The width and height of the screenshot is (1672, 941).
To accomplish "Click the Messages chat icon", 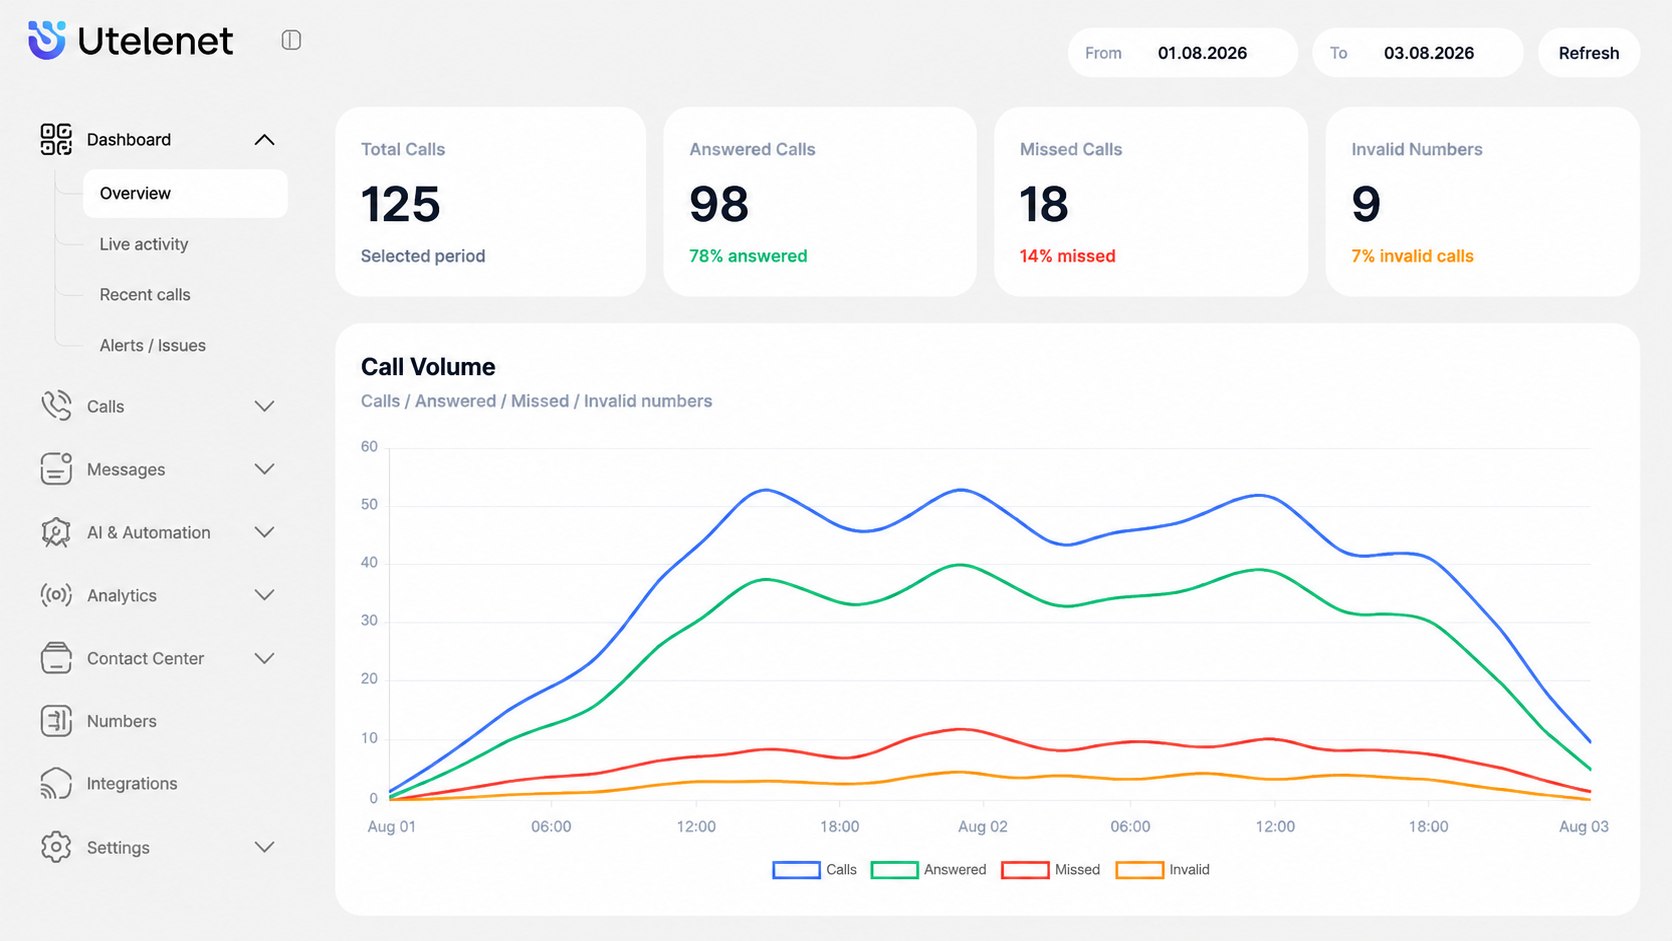I will click(x=56, y=469).
